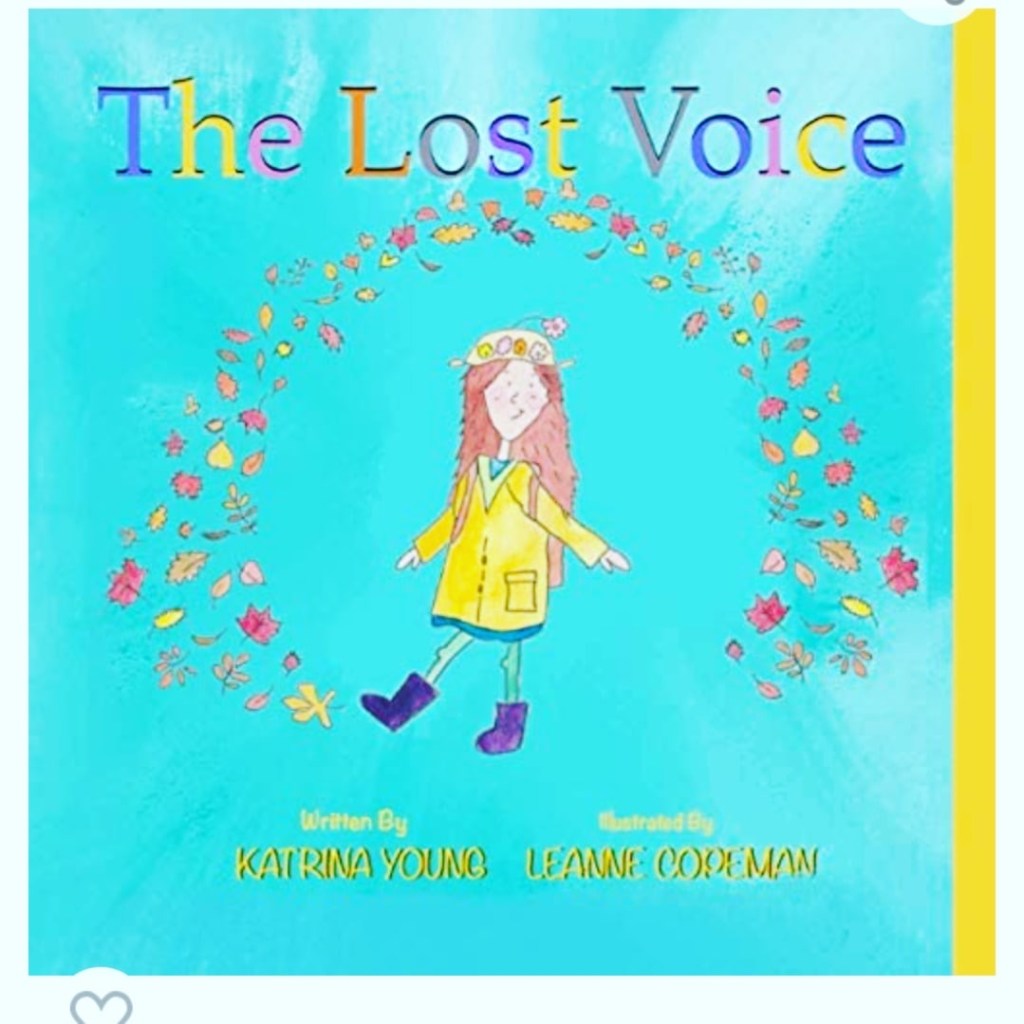1024x1024 pixels.
Task: Click the standing purple boot
Action: click(x=502, y=726)
